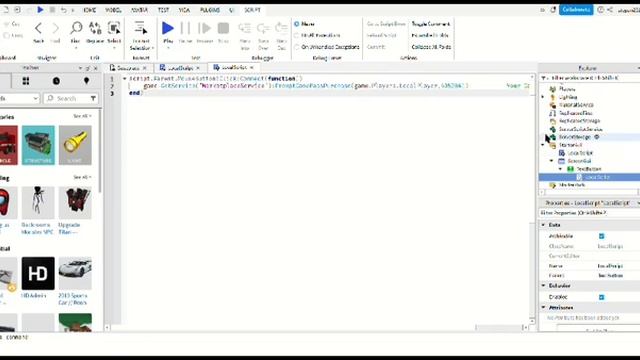Image resolution: width=640 pixels, height=360 pixels.
Task: Click the Collaborate button
Action: click(x=576, y=9)
